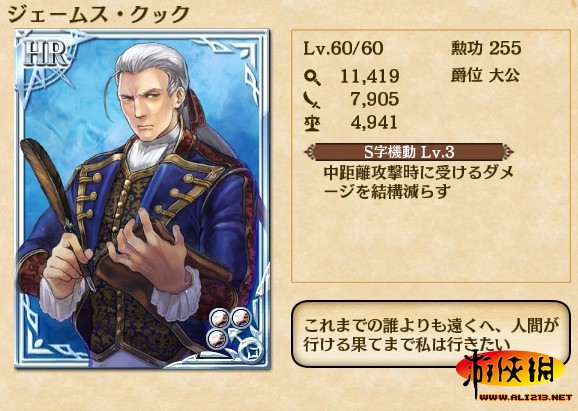Click the Lv.60/60 level indicator
This screenshot has width=578, height=411.
point(343,48)
